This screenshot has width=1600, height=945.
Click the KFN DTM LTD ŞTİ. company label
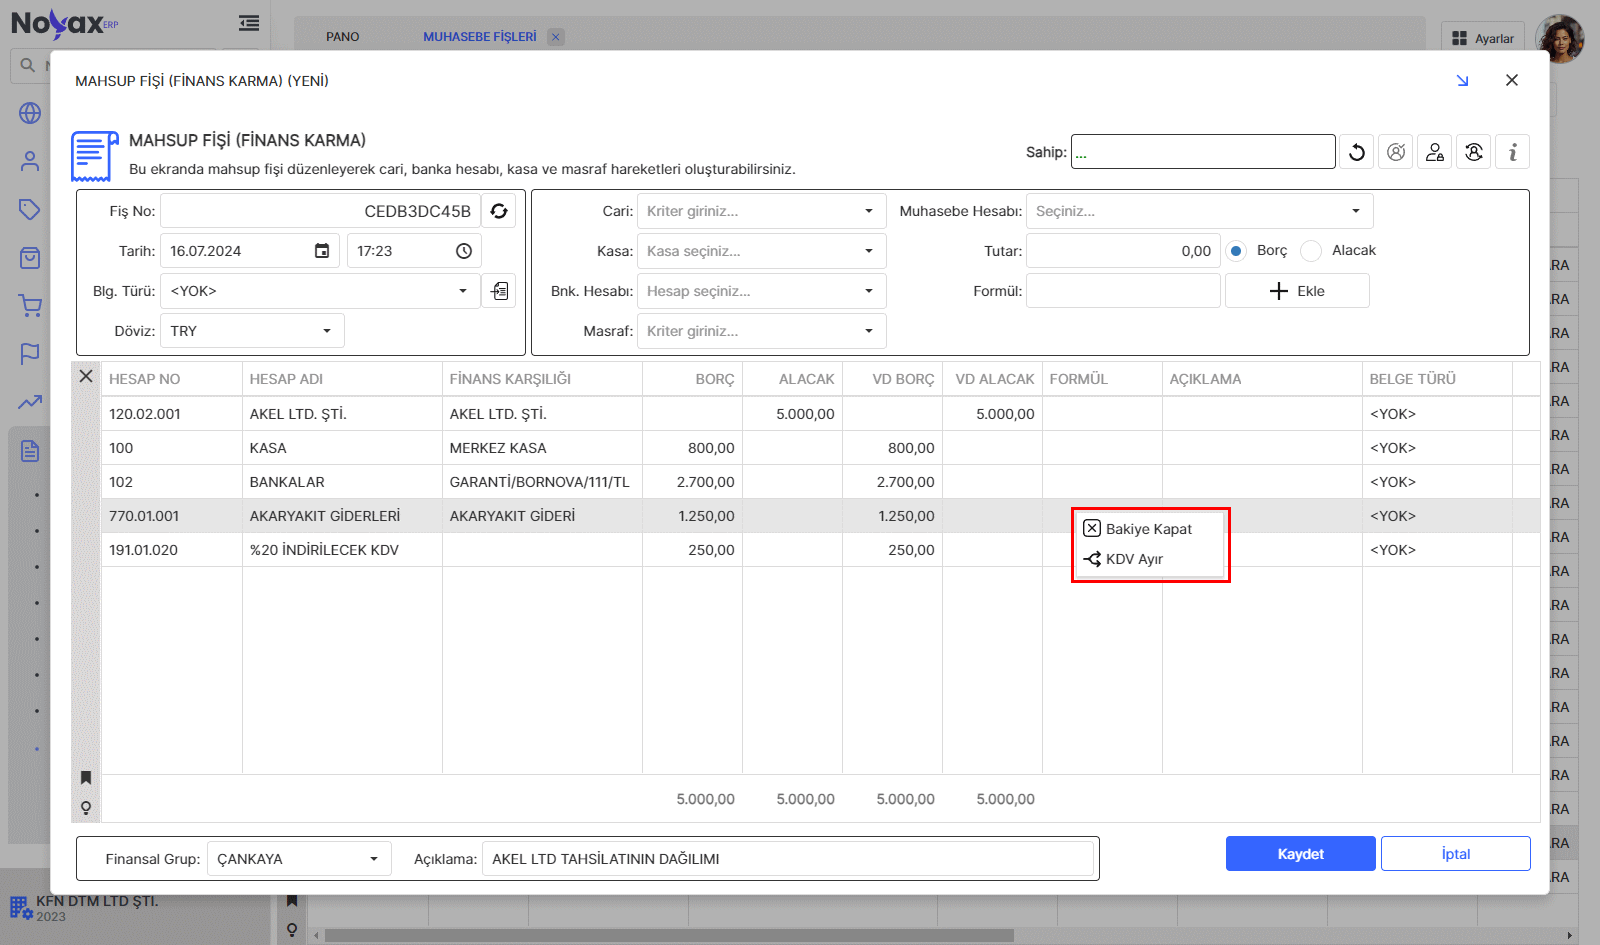click(97, 901)
